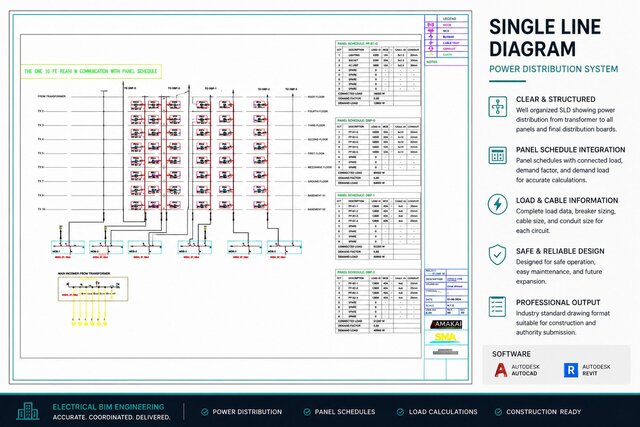The image size is (640, 427).
Task: Click the checkmark icon beside Load Calculations
Action: click(x=400, y=412)
